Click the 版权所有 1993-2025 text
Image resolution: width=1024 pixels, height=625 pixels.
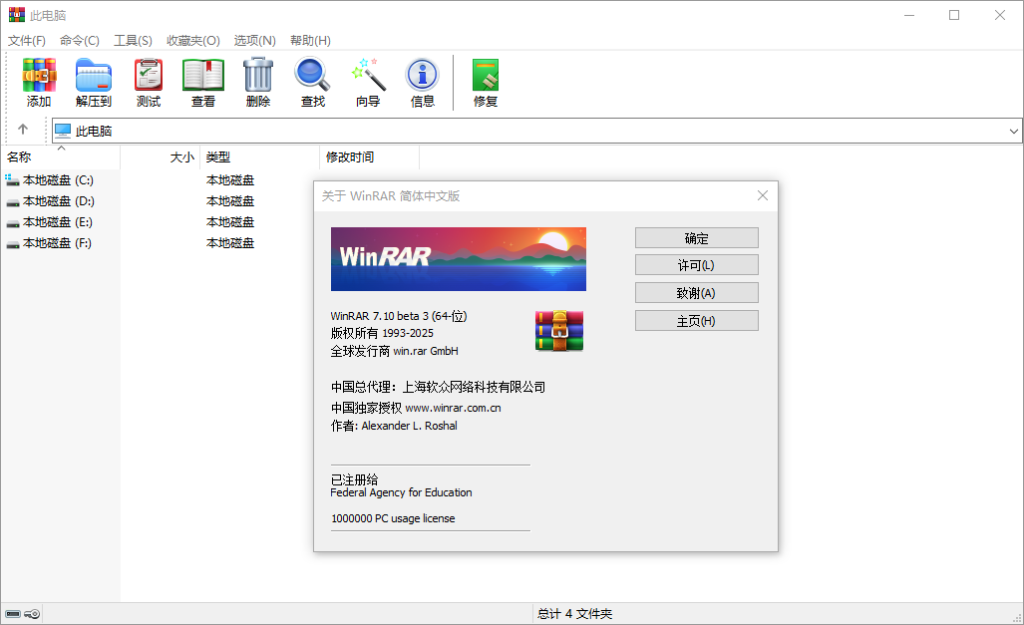tap(382, 333)
